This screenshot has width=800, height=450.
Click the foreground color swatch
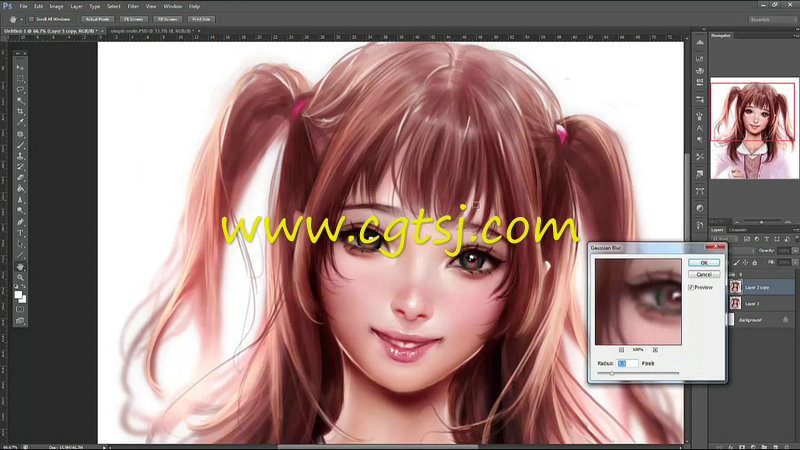[x=18, y=294]
